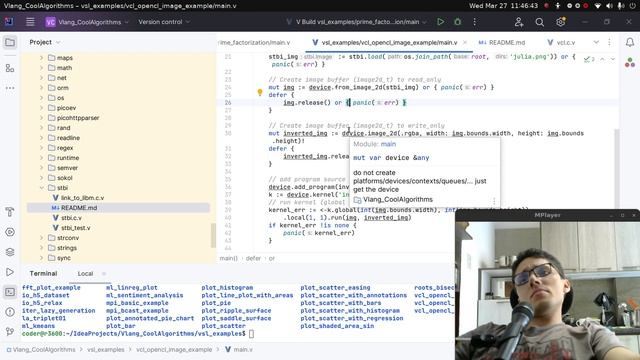640x360 pixels.
Task: Show more tool windows ellipsis
Action: point(10,88)
